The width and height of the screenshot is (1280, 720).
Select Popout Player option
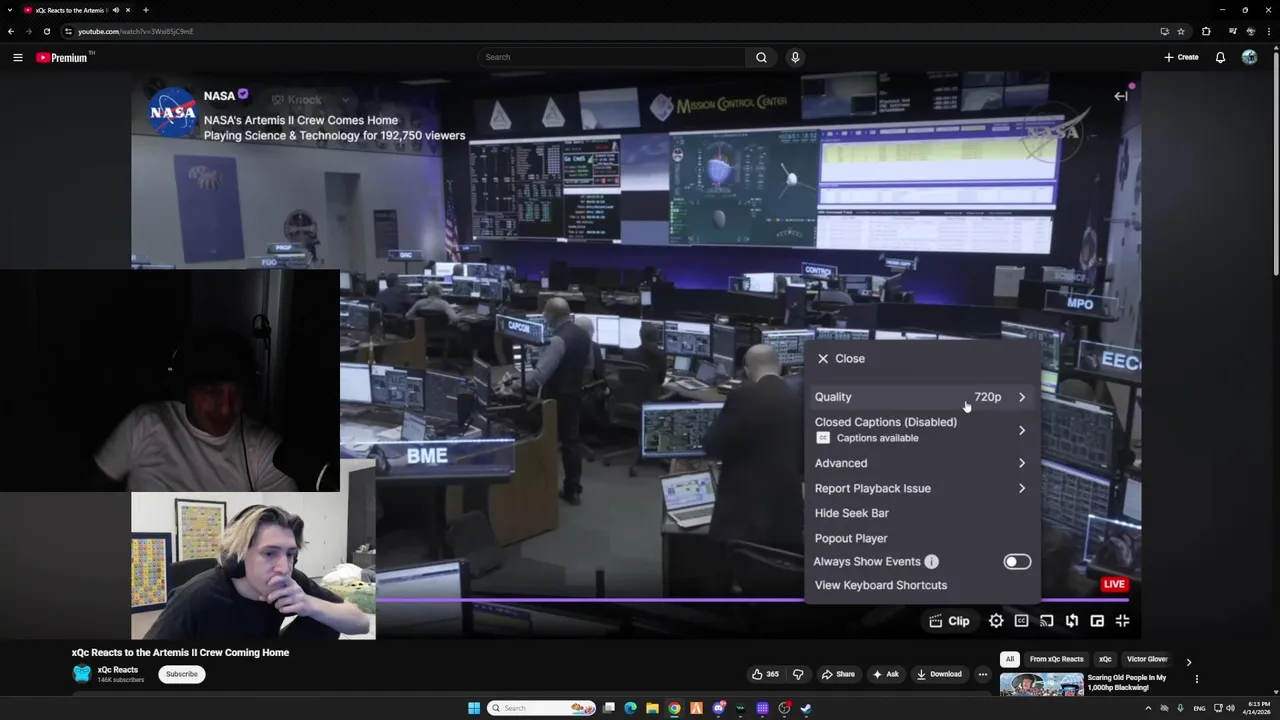(851, 538)
